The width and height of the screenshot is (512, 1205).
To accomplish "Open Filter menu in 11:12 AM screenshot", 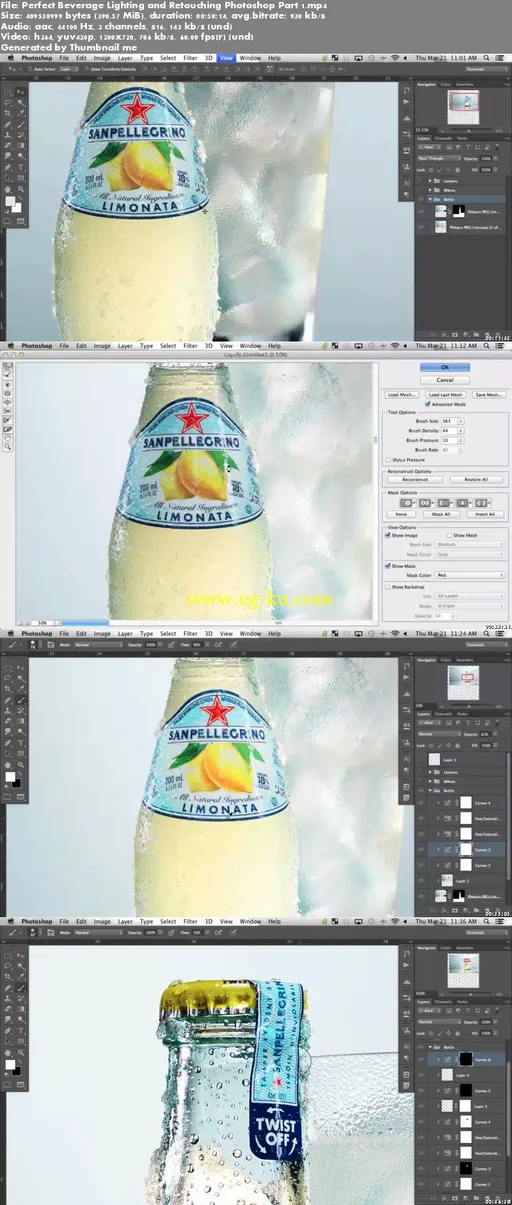I will click(190, 345).
